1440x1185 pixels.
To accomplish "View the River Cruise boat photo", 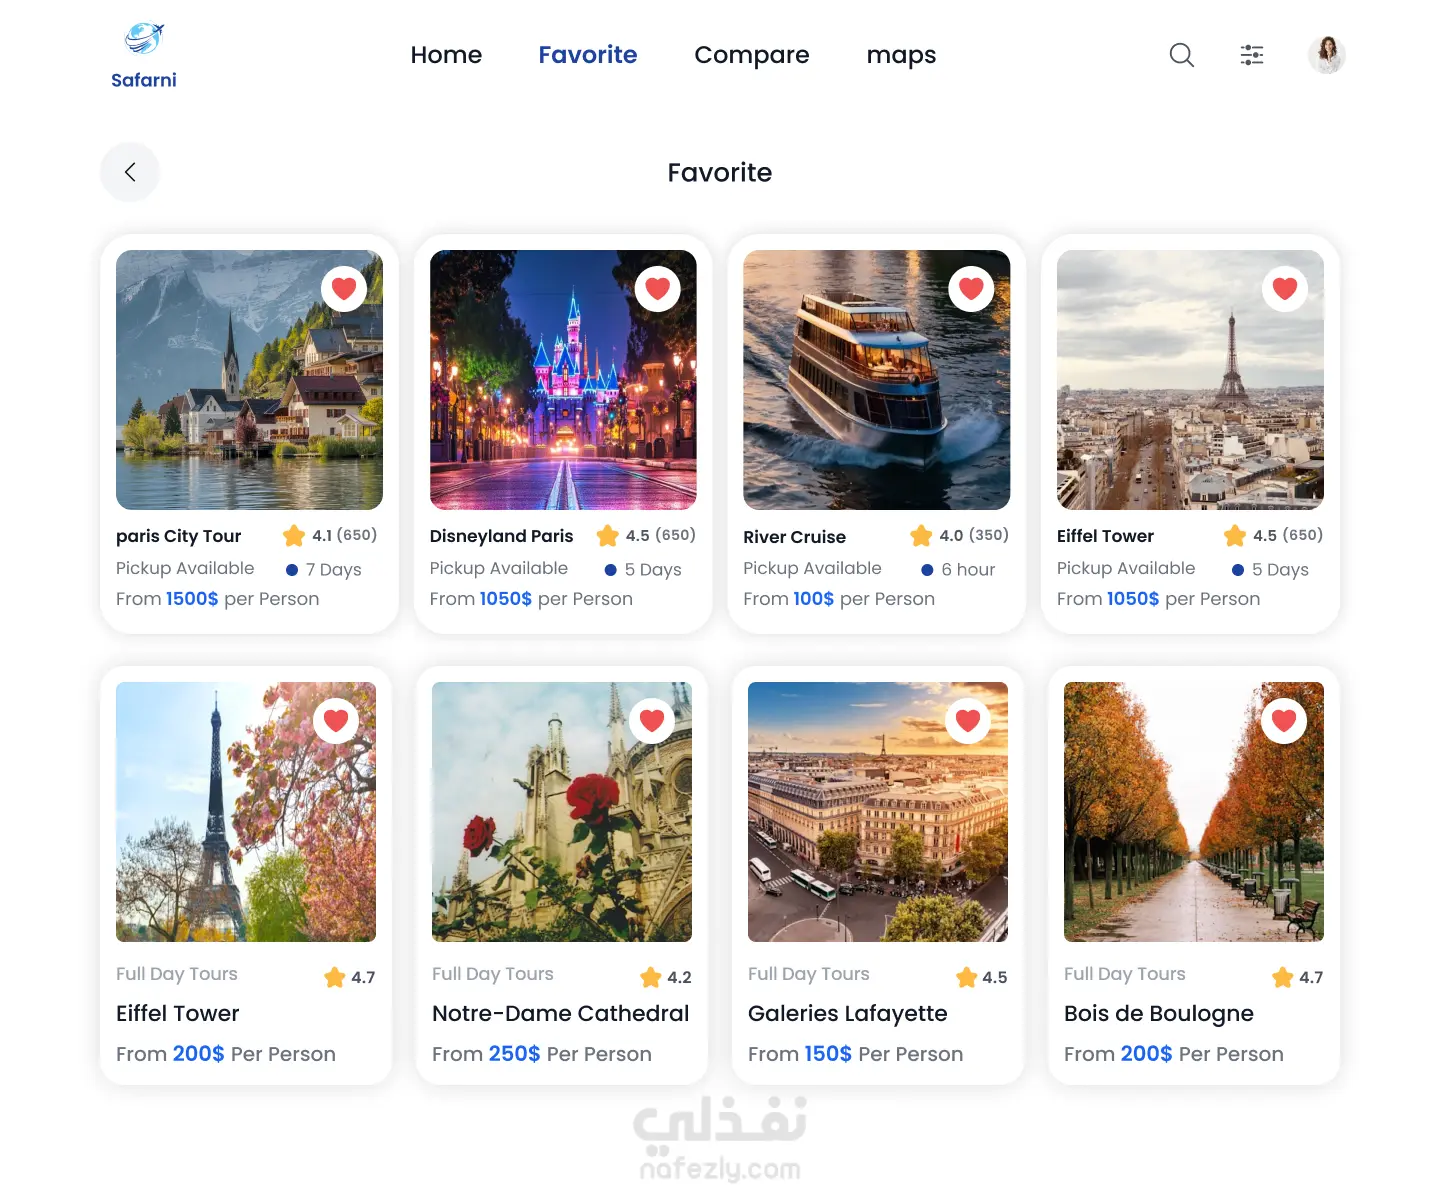I will click(x=877, y=380).
